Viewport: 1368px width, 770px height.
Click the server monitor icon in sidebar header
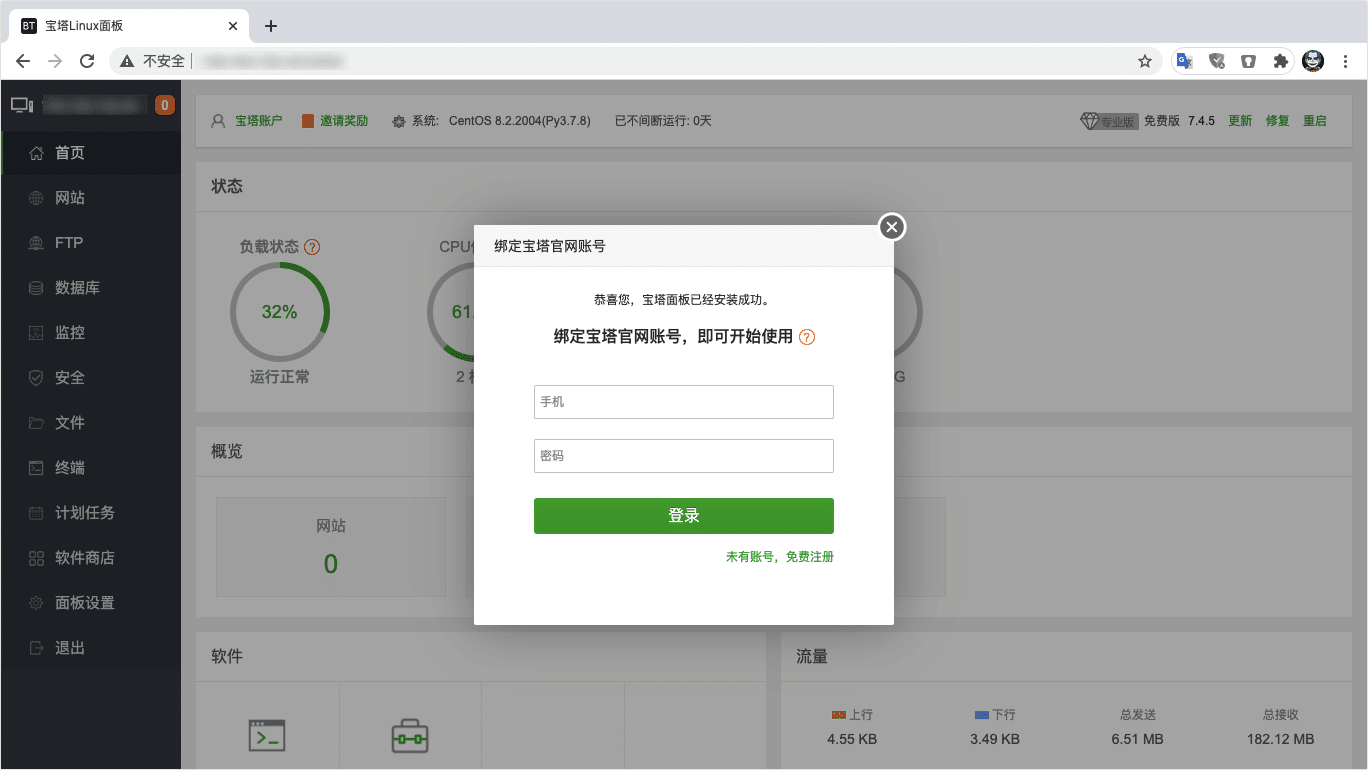[x=22, y=104]
